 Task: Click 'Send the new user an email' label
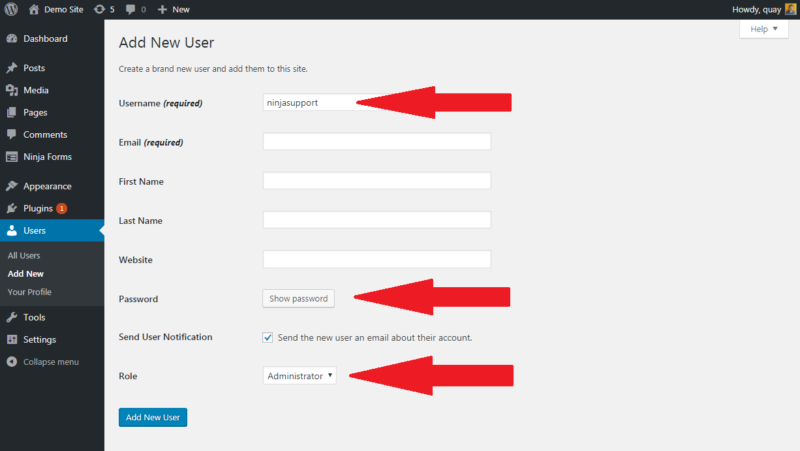pyautogui.click(x=375, y=338)
